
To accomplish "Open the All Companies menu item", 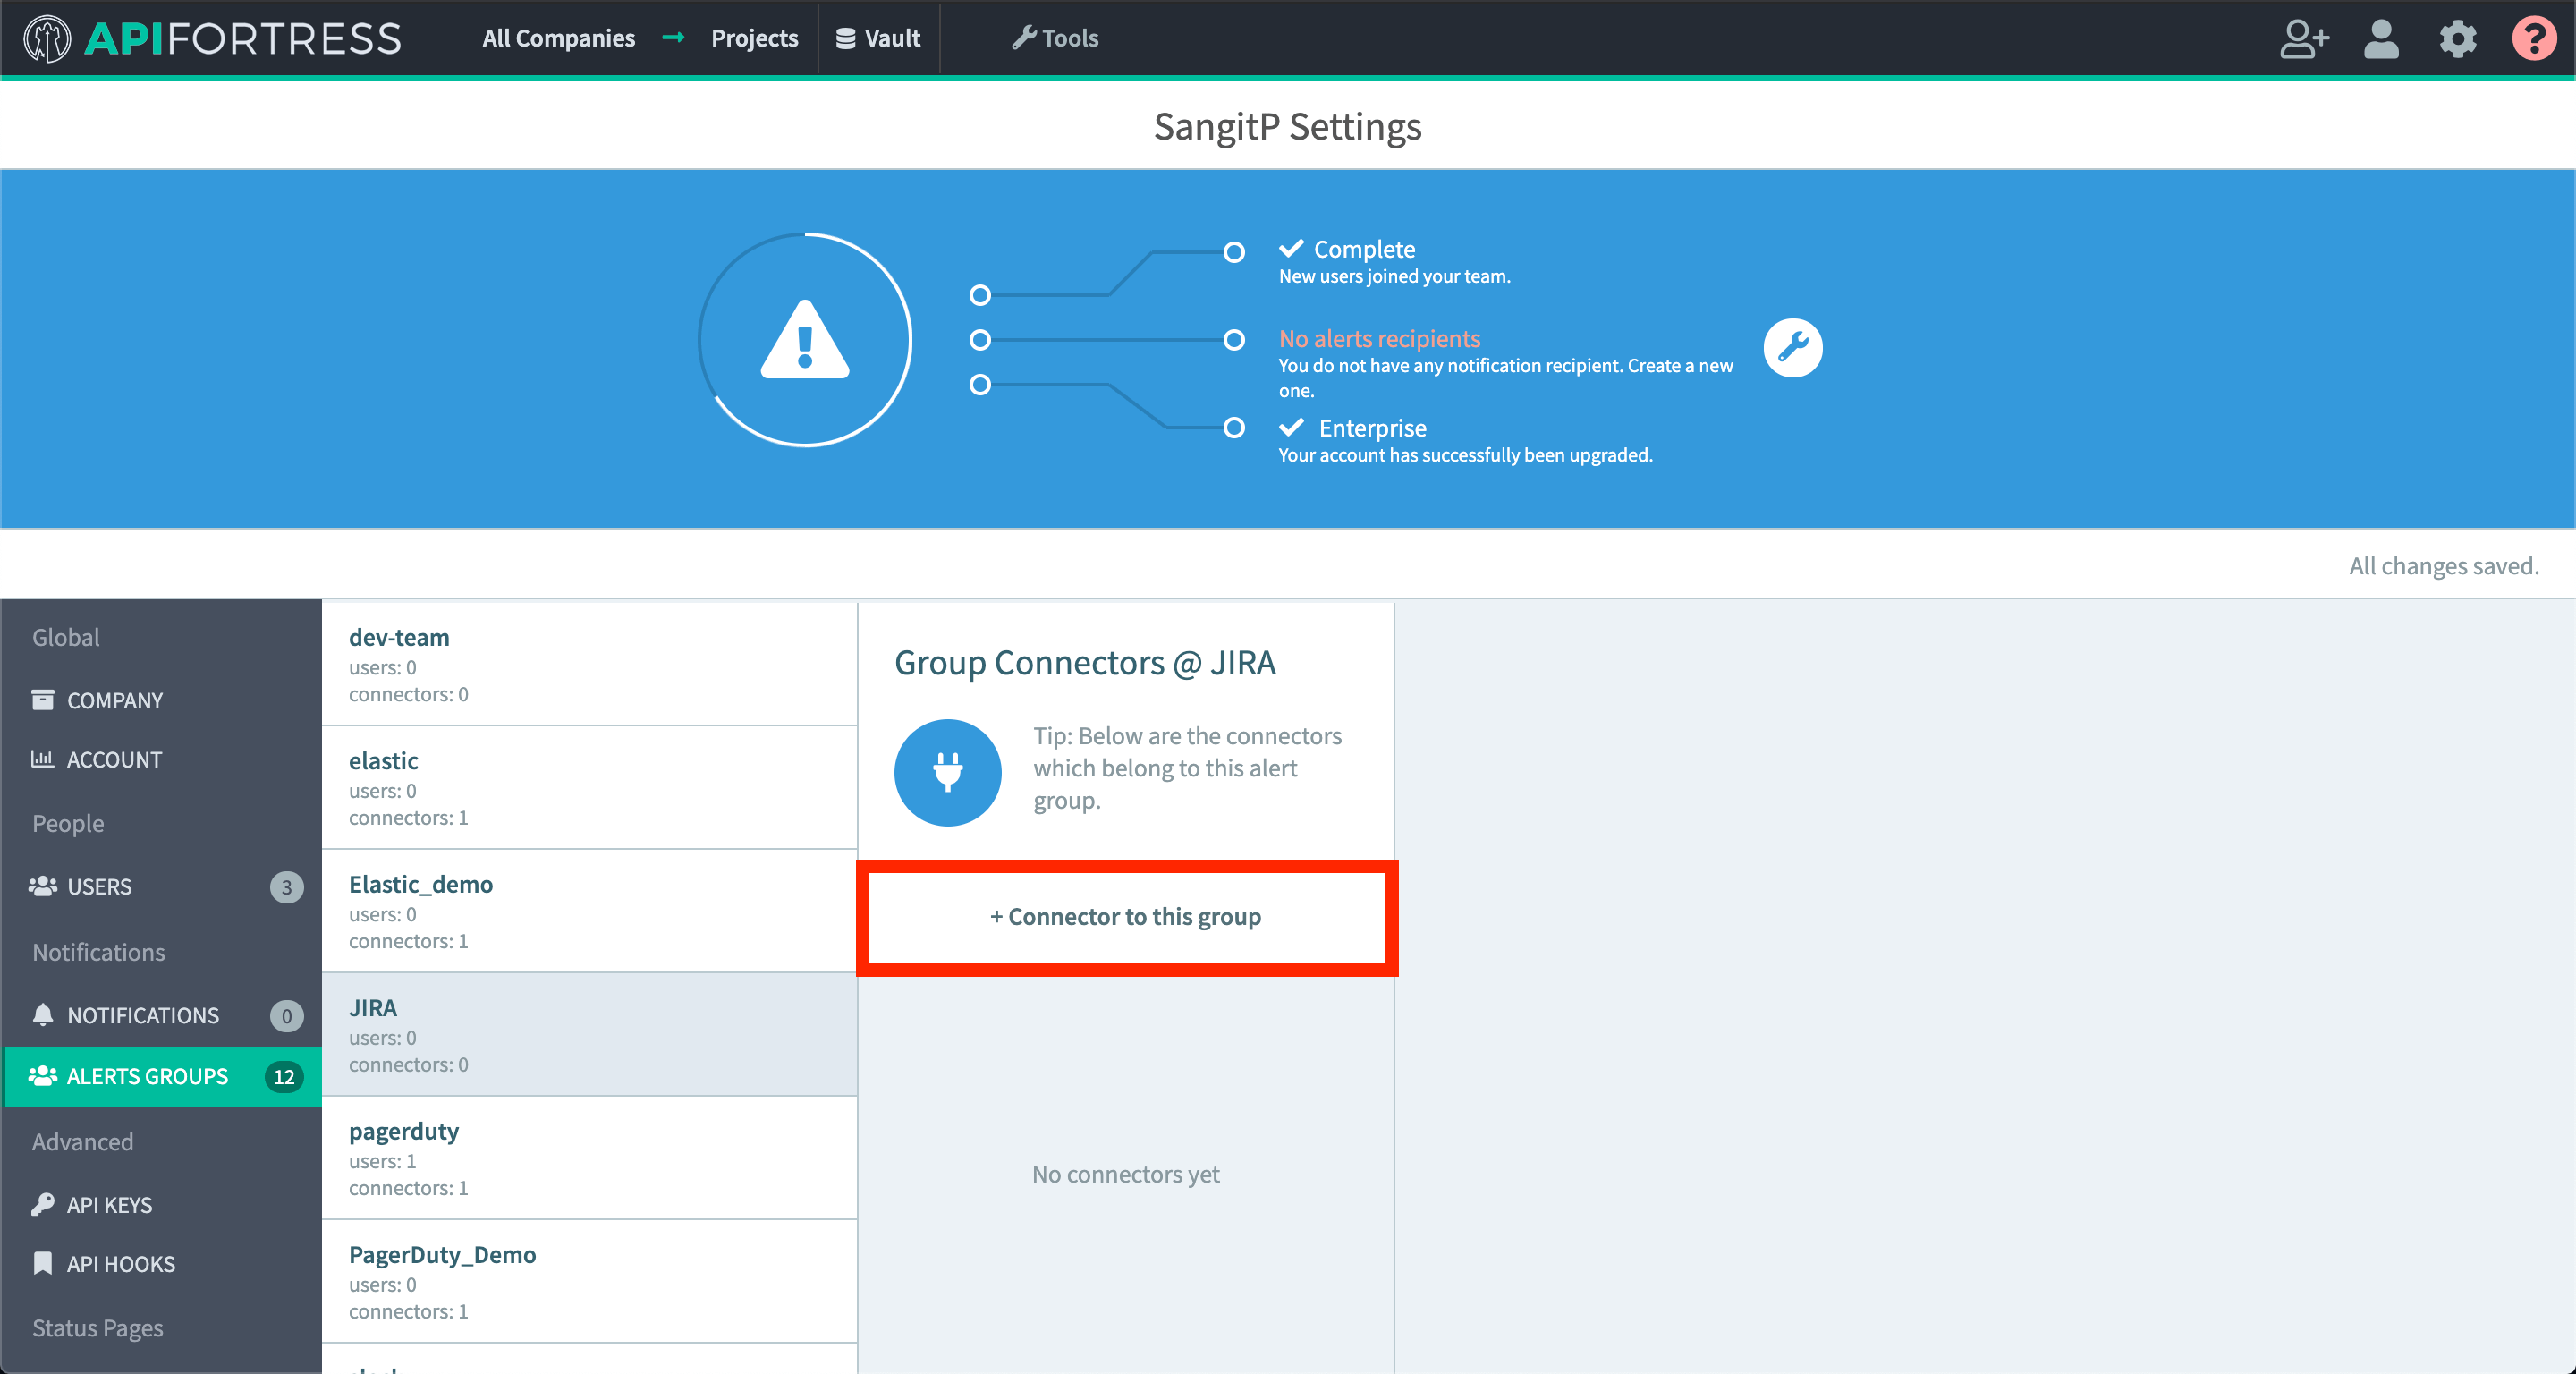I will (558, 38).
